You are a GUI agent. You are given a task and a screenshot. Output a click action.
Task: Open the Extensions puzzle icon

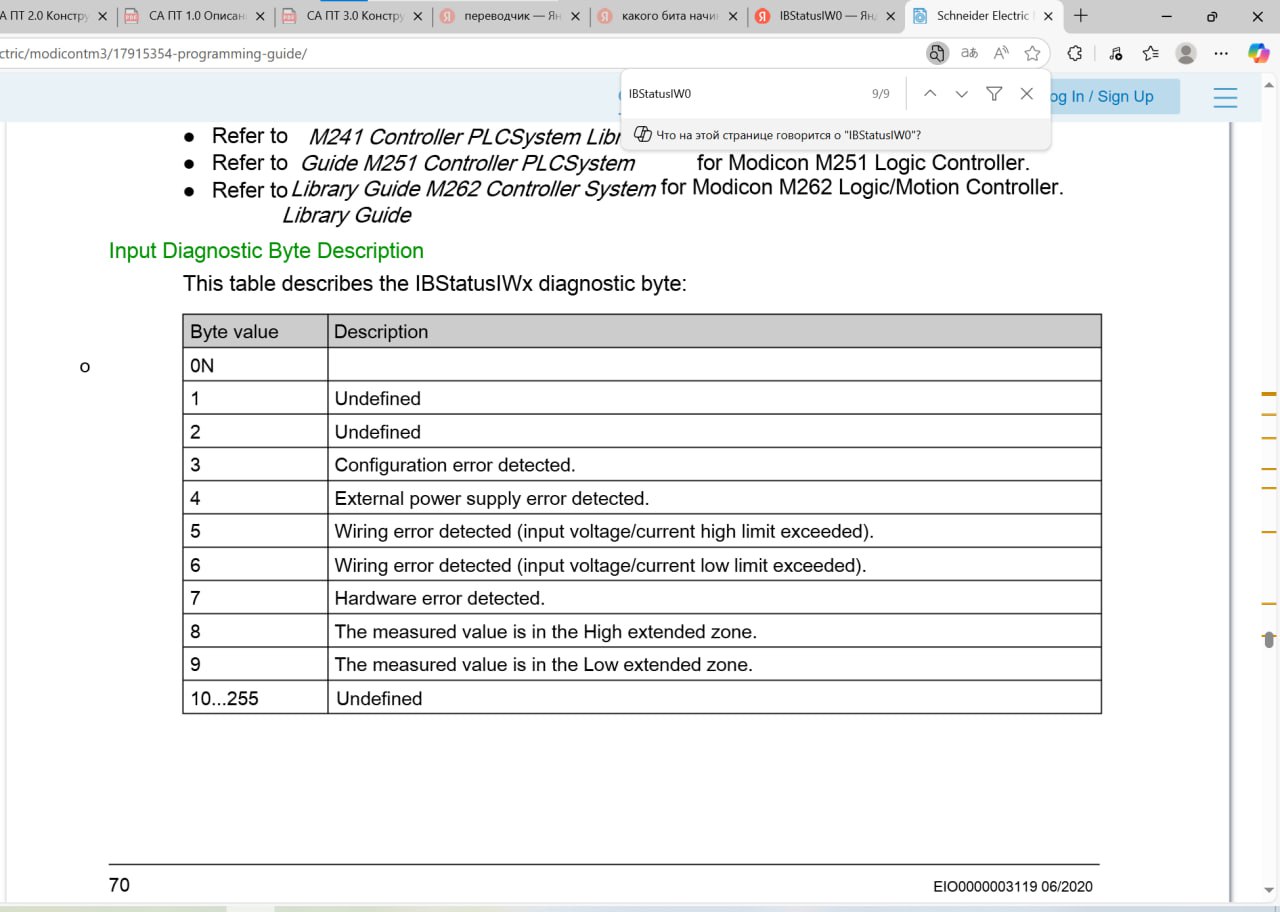[1075, 54]
